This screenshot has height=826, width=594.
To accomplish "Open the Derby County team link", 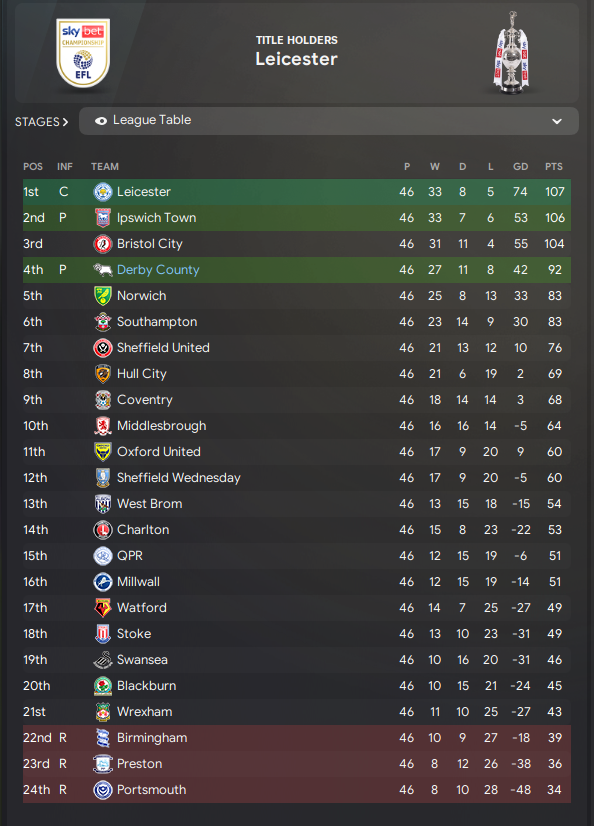I will click(x=158, y=270).
